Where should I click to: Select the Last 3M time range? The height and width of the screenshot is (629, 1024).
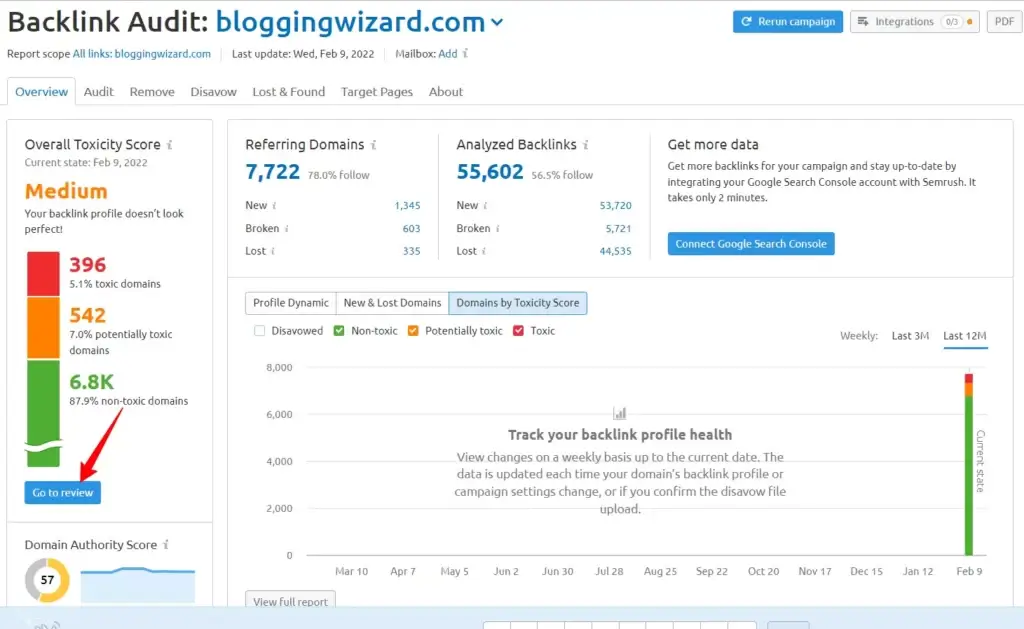(910, 336)
